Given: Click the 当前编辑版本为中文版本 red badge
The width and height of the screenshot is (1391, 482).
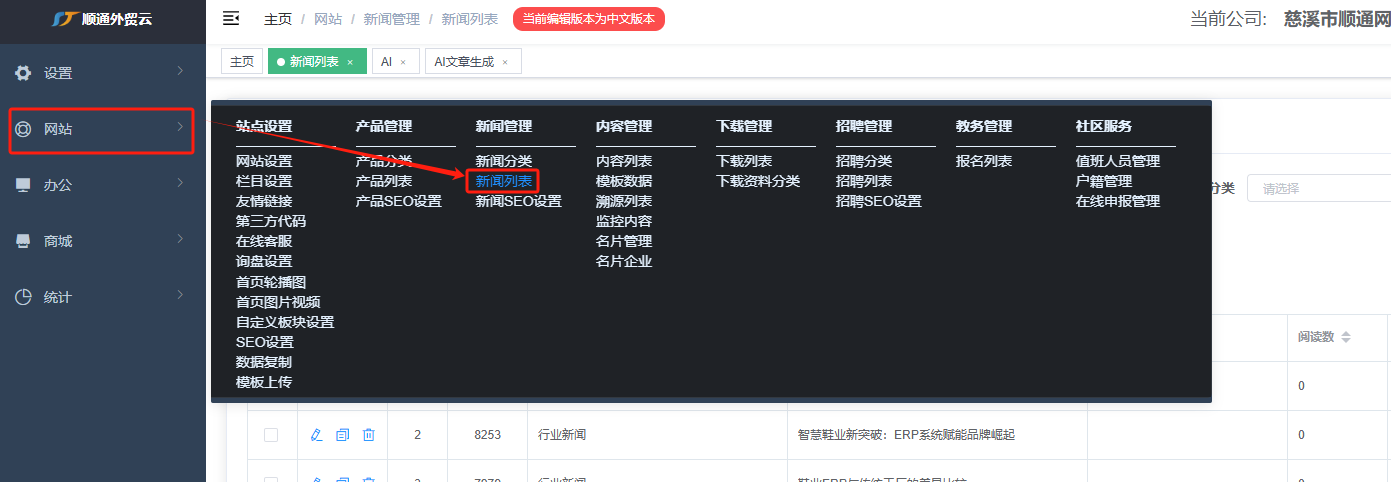Looking at the screenshot, I should 589,19.
